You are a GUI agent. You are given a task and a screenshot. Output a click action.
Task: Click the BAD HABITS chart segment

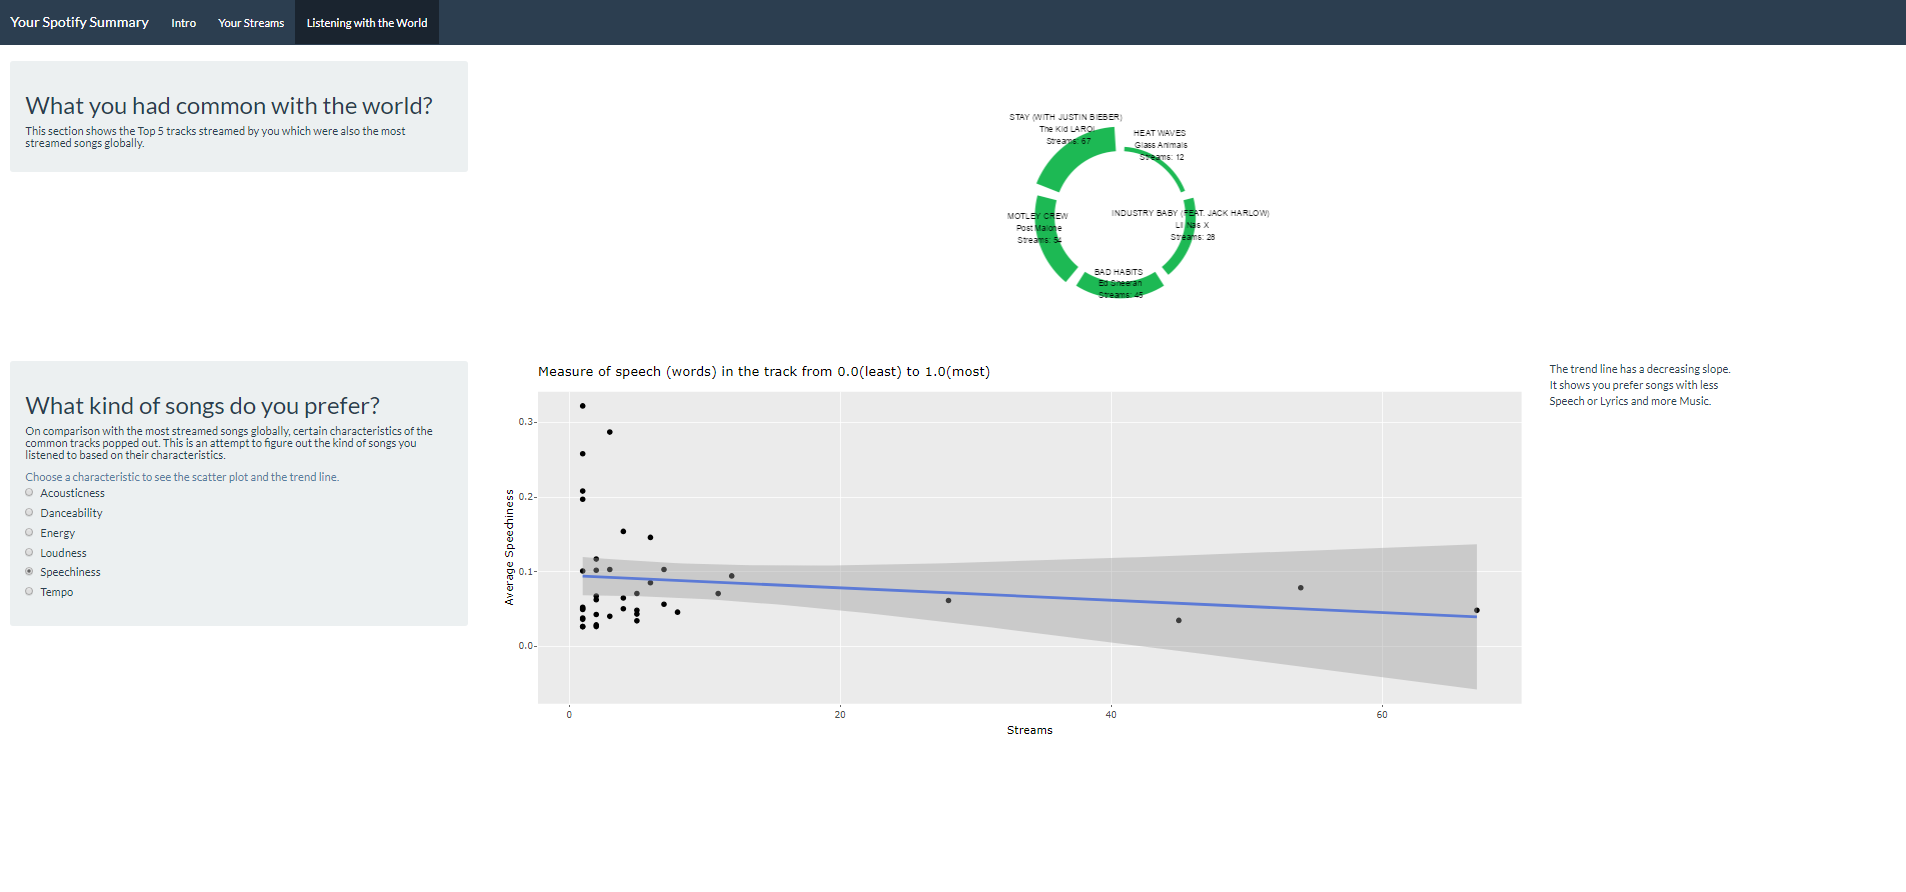1120,287
